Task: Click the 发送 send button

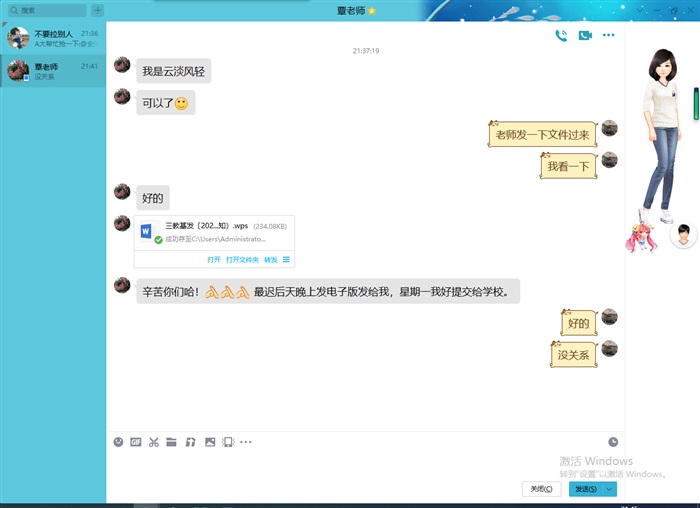Action: pos(584,489)
